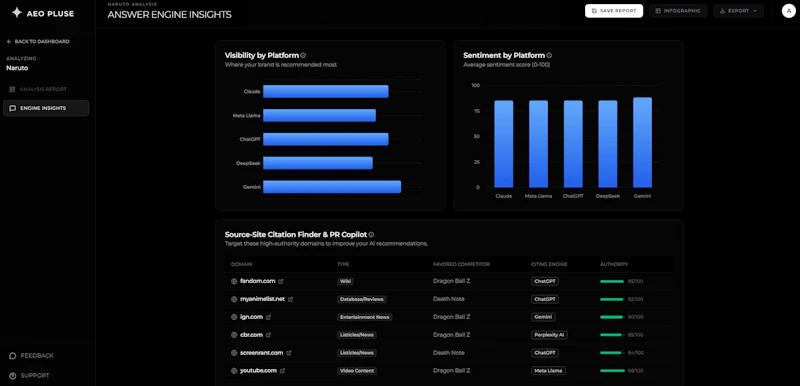Click the Naruto brand name in sidebar
Viewport: 800px width, 386px height.
click(x=17, y=68)
